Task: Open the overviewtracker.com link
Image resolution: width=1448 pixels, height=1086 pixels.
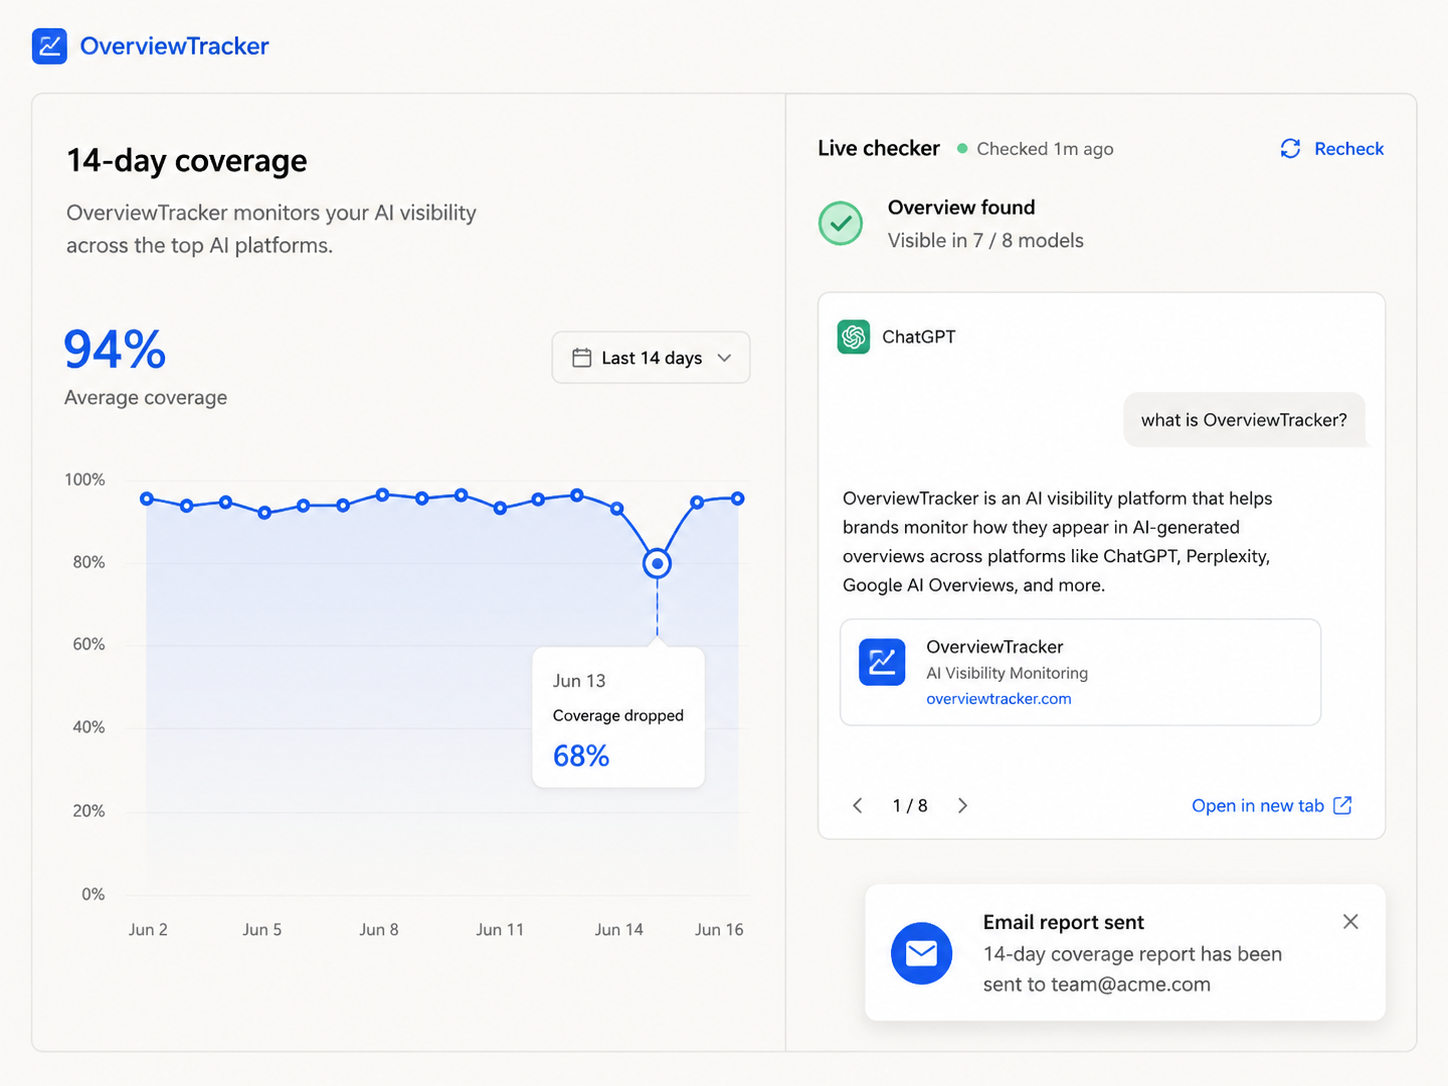Action: (998, 699)
